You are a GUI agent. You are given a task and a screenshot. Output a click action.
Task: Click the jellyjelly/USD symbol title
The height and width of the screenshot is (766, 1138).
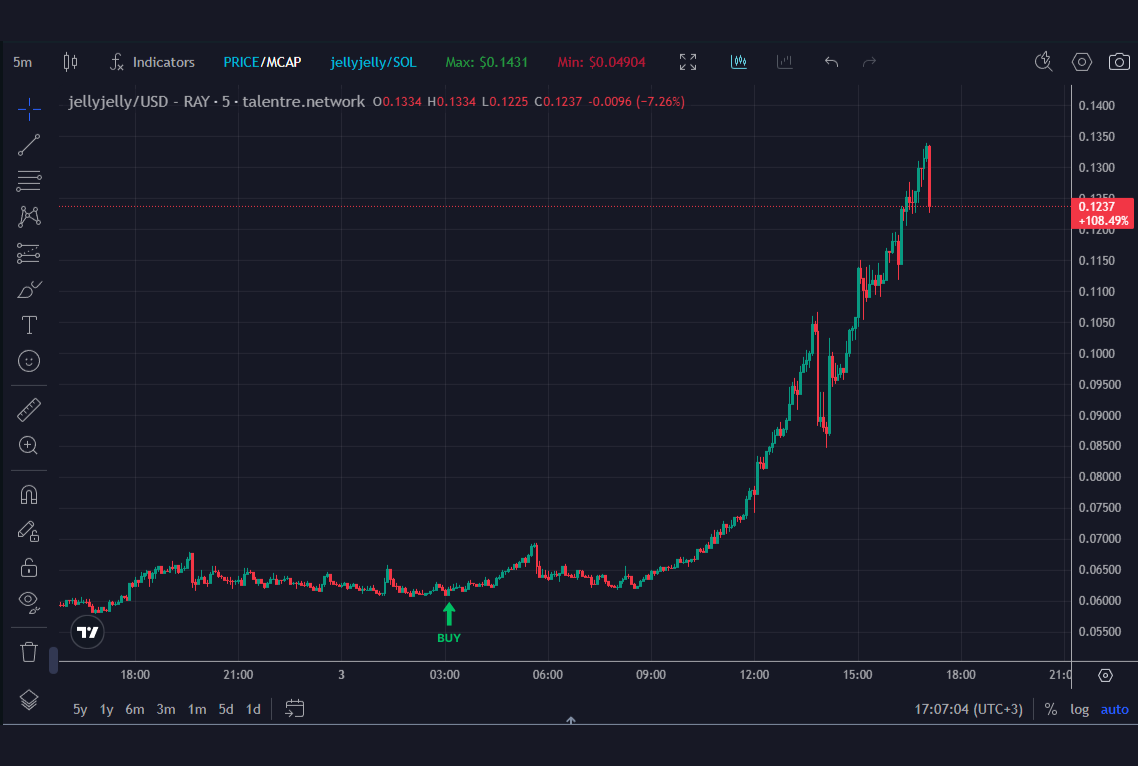(216, 102)
